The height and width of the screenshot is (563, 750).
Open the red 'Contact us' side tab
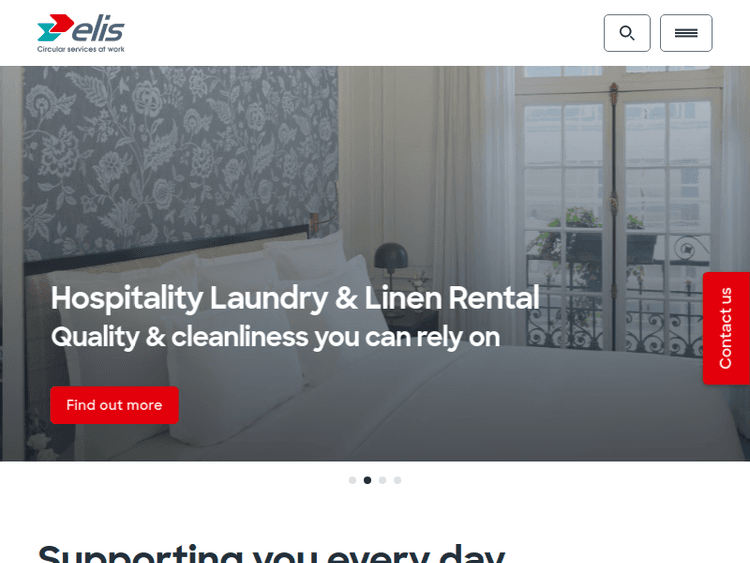point(726,328)
